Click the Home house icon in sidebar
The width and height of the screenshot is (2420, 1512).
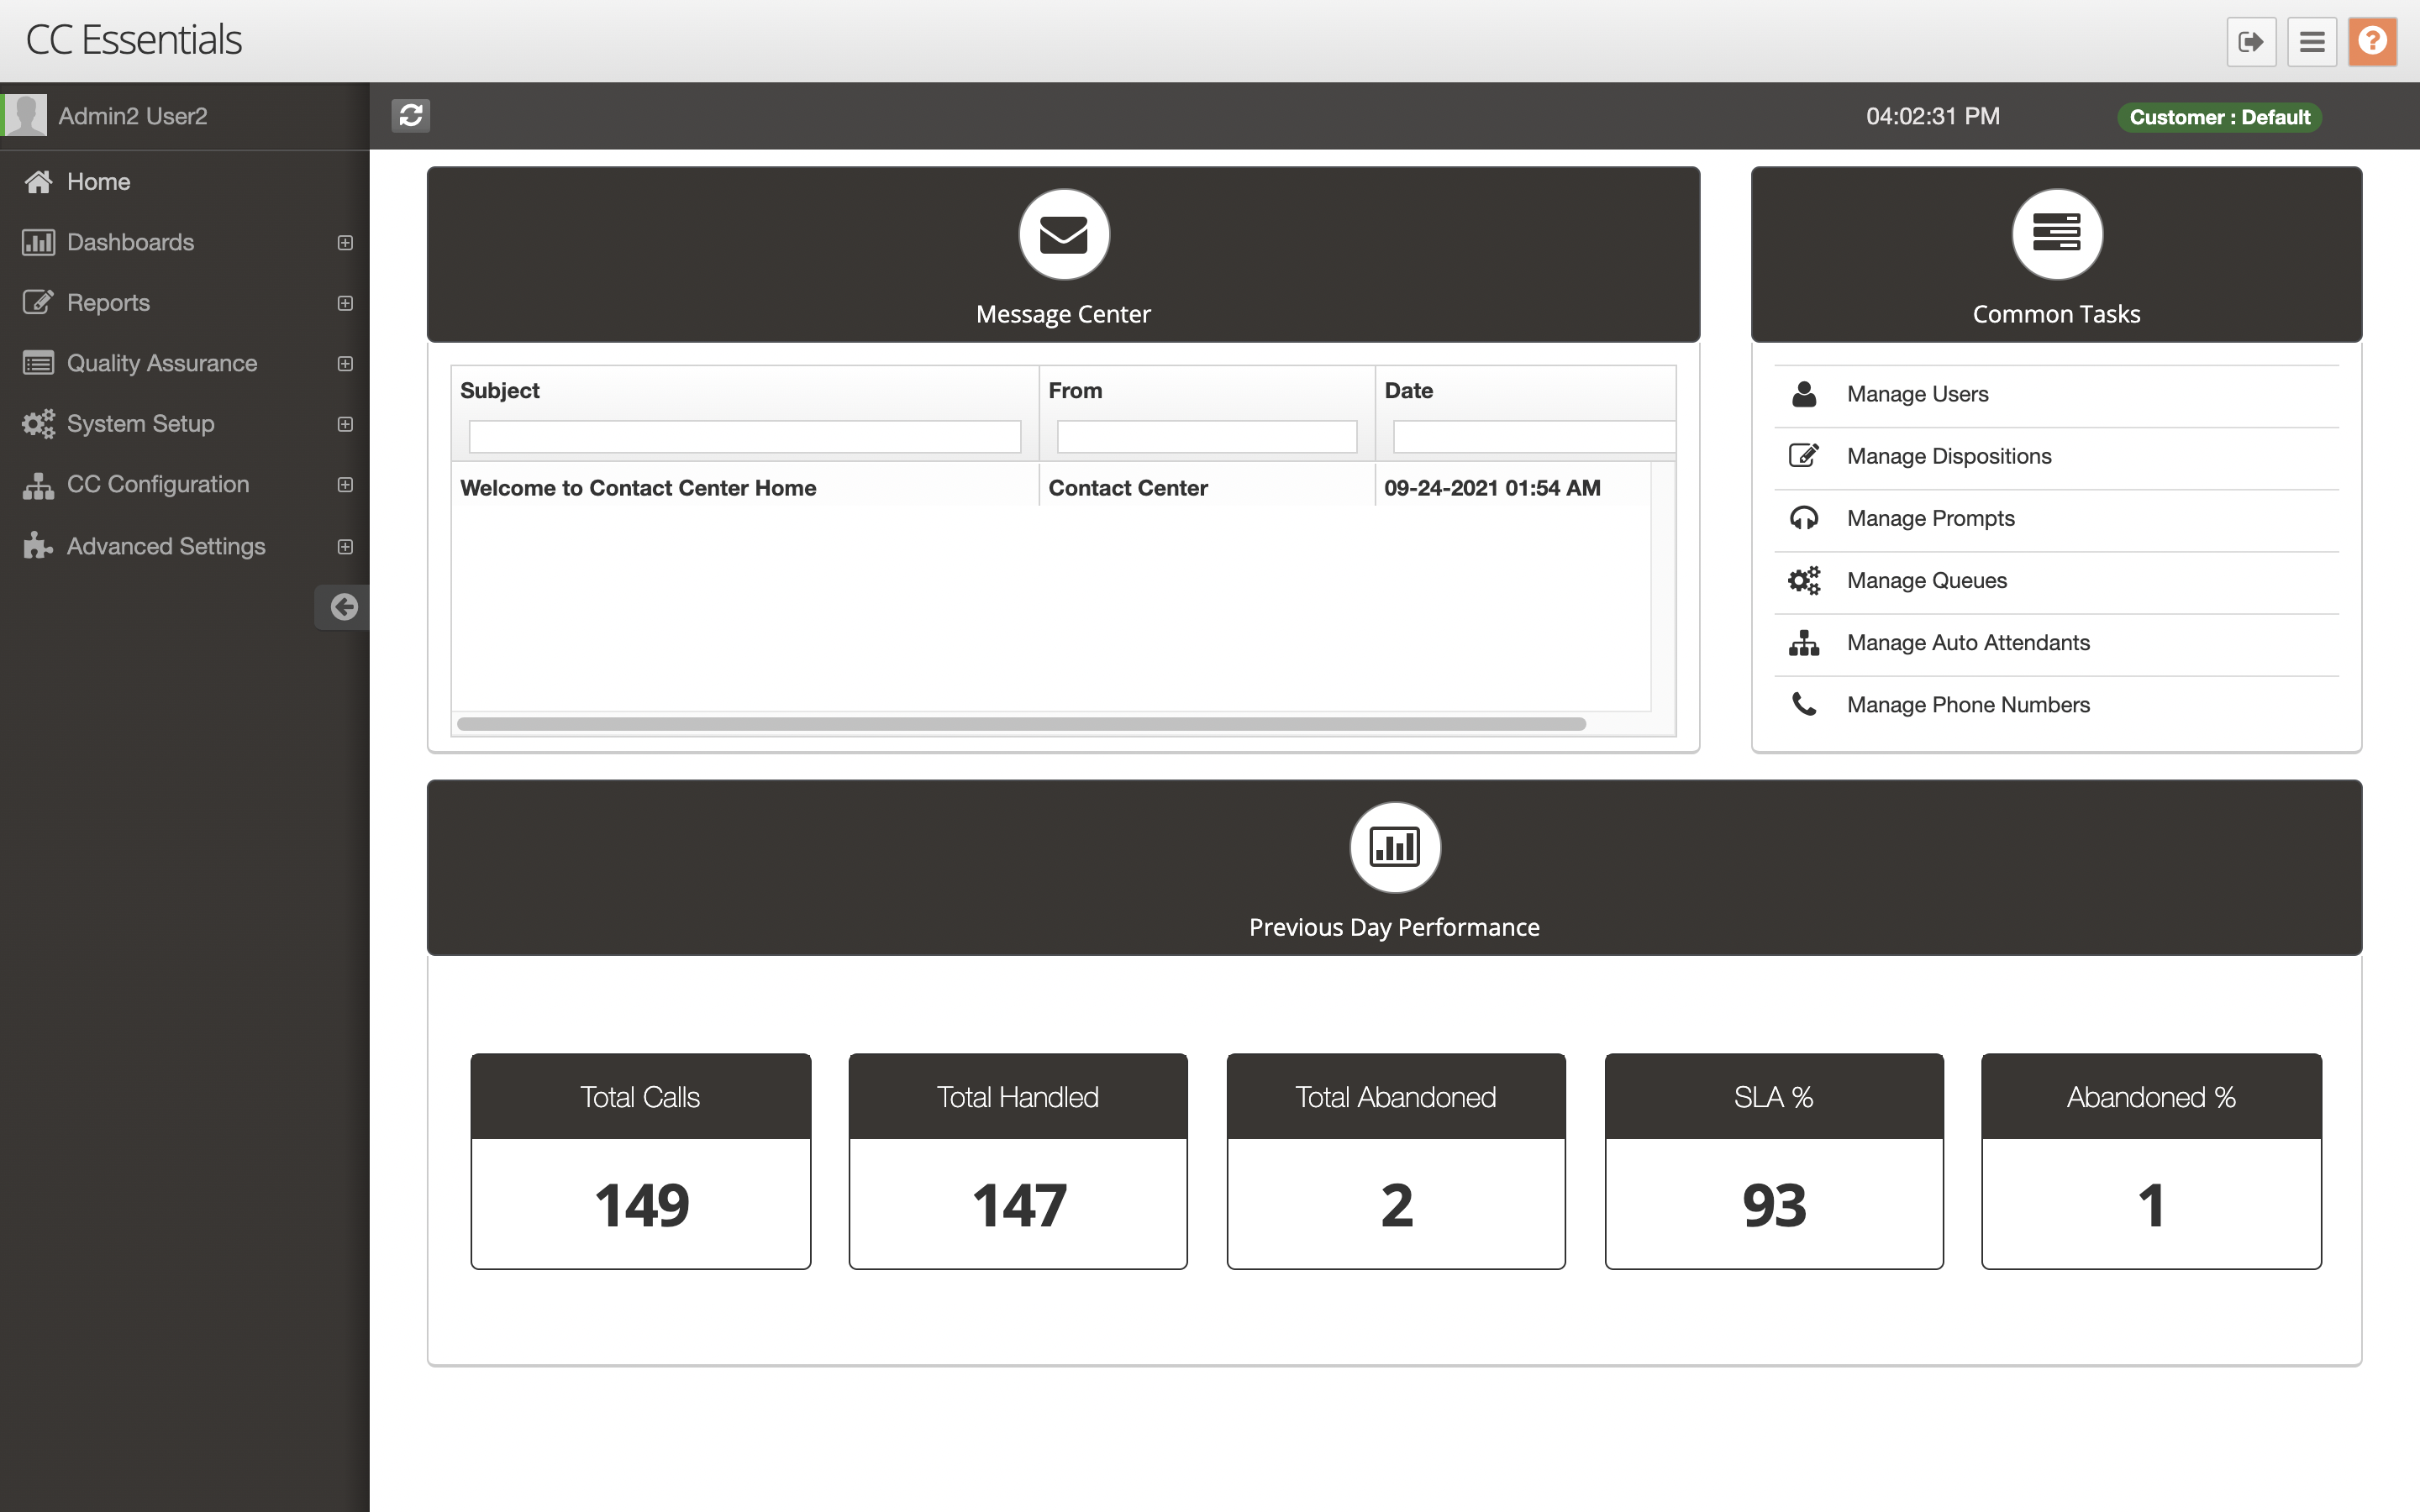click(x=38, y=182)
